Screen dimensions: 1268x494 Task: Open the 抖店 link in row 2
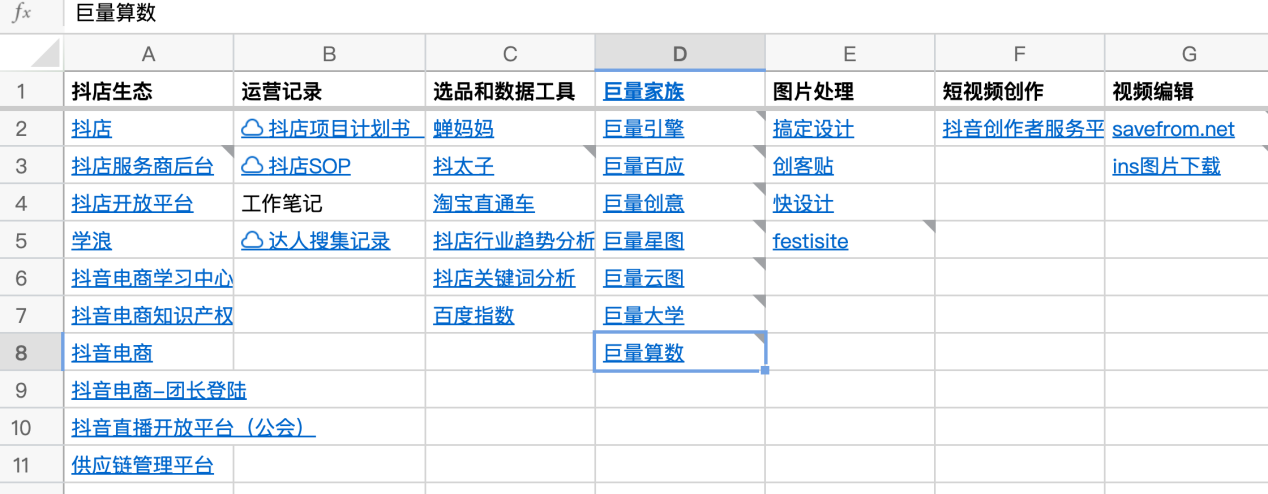tap(91, 129)
